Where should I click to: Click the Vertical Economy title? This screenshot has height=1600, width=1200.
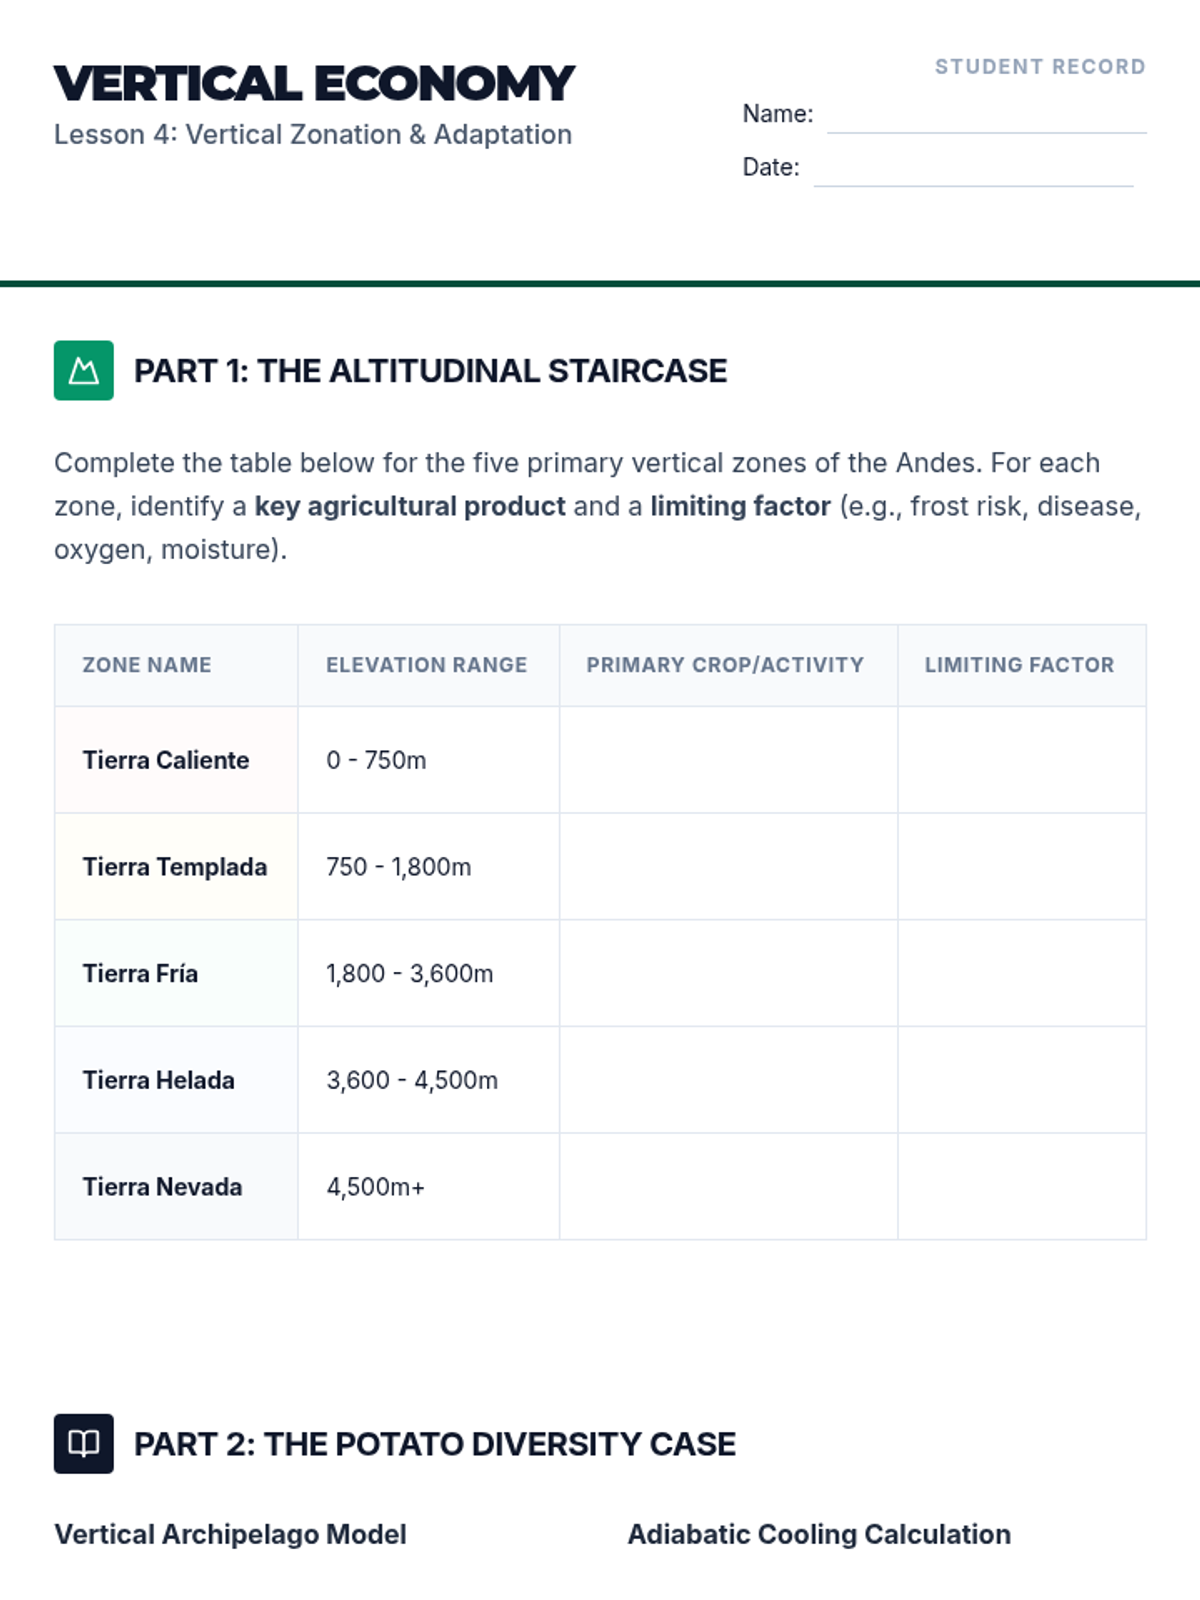314,84
